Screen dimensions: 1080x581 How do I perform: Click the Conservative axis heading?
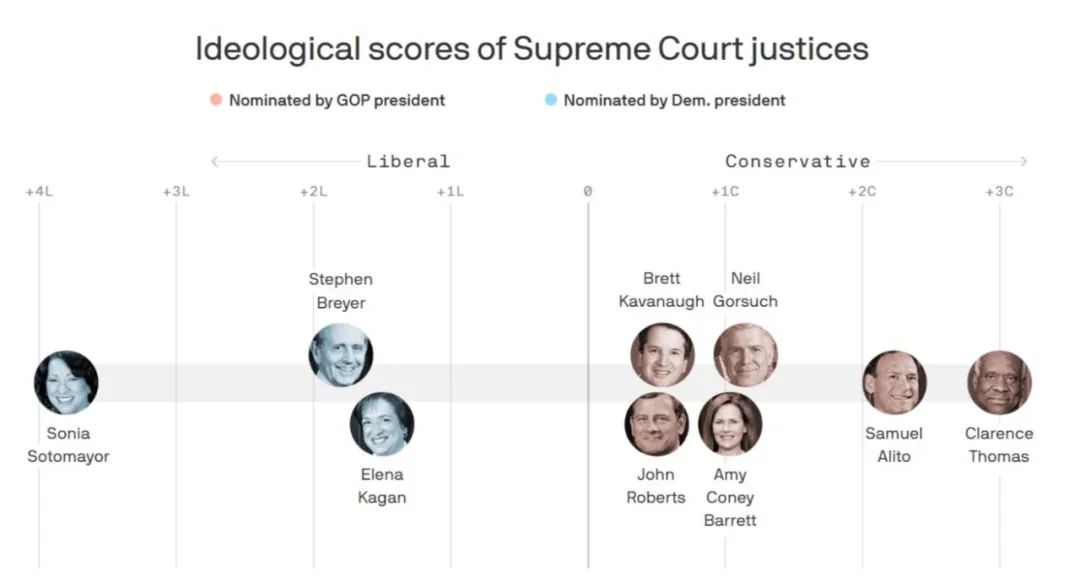798,161
